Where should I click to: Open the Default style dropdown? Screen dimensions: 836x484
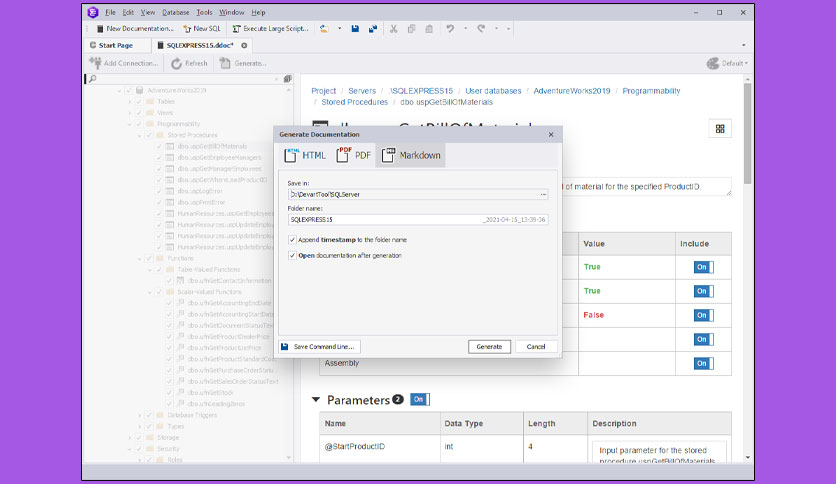tap(727, 63)
